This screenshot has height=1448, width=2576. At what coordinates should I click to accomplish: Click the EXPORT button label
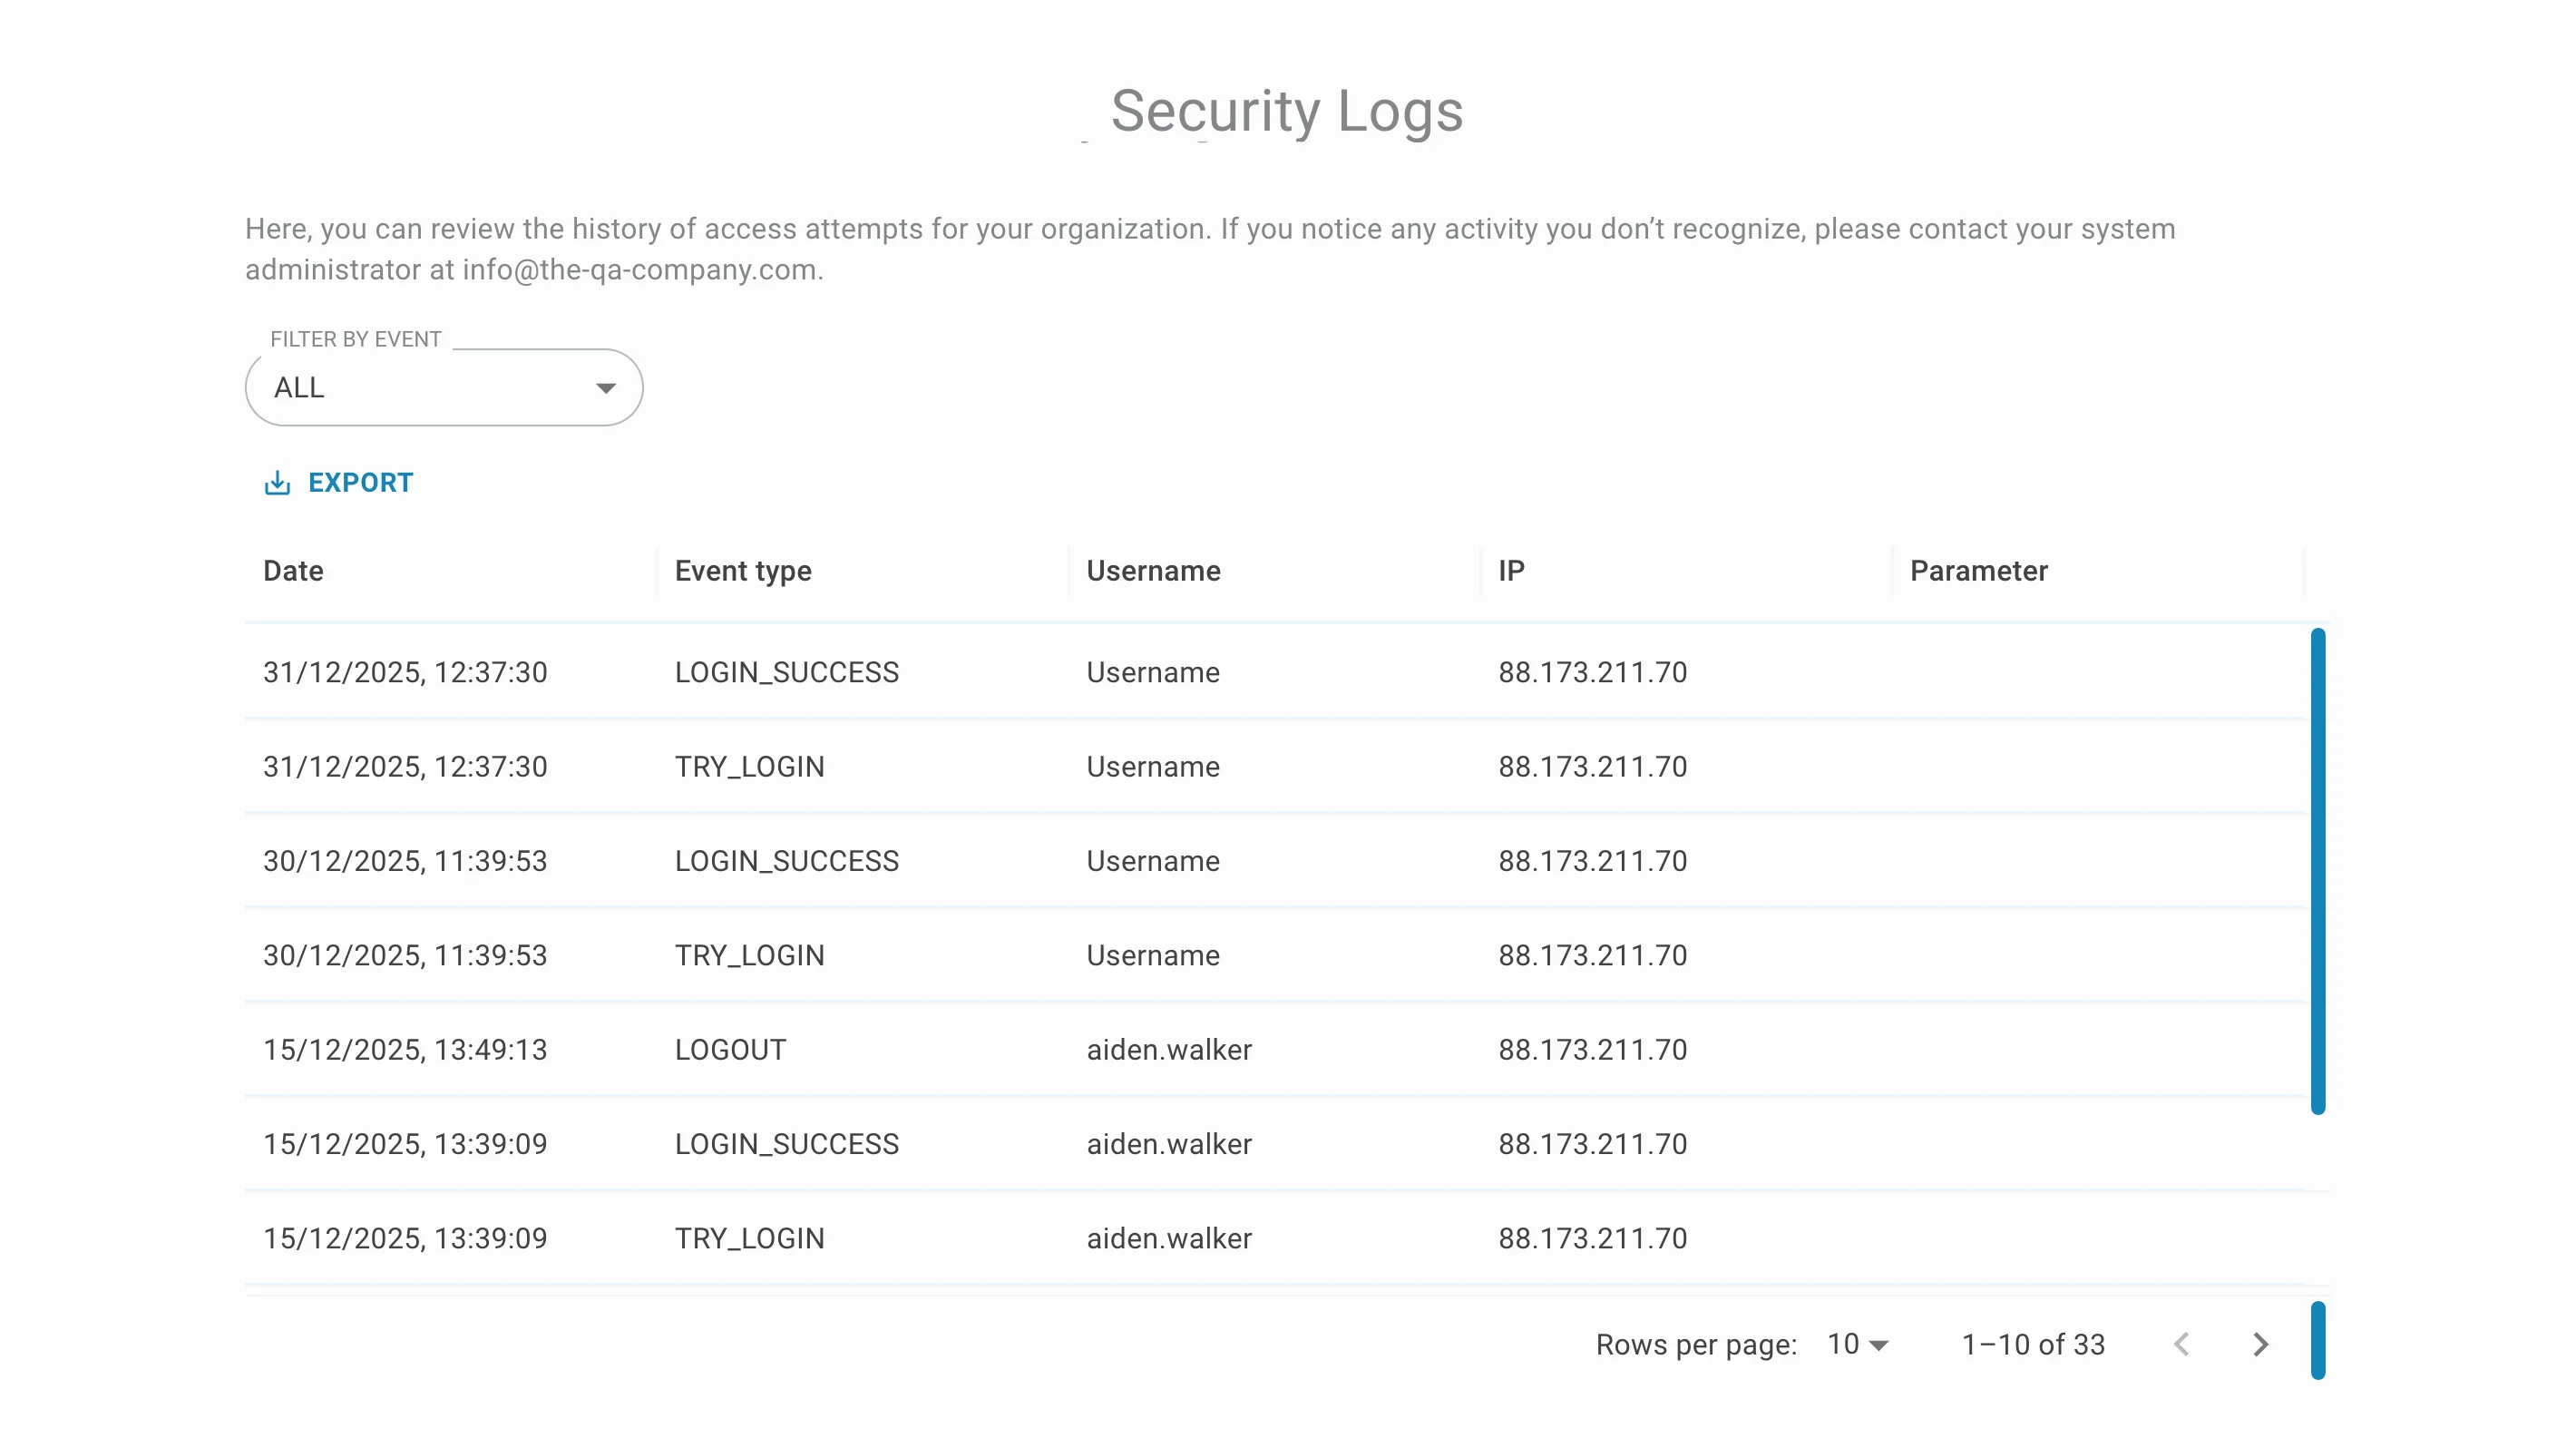tap(360, 483)
